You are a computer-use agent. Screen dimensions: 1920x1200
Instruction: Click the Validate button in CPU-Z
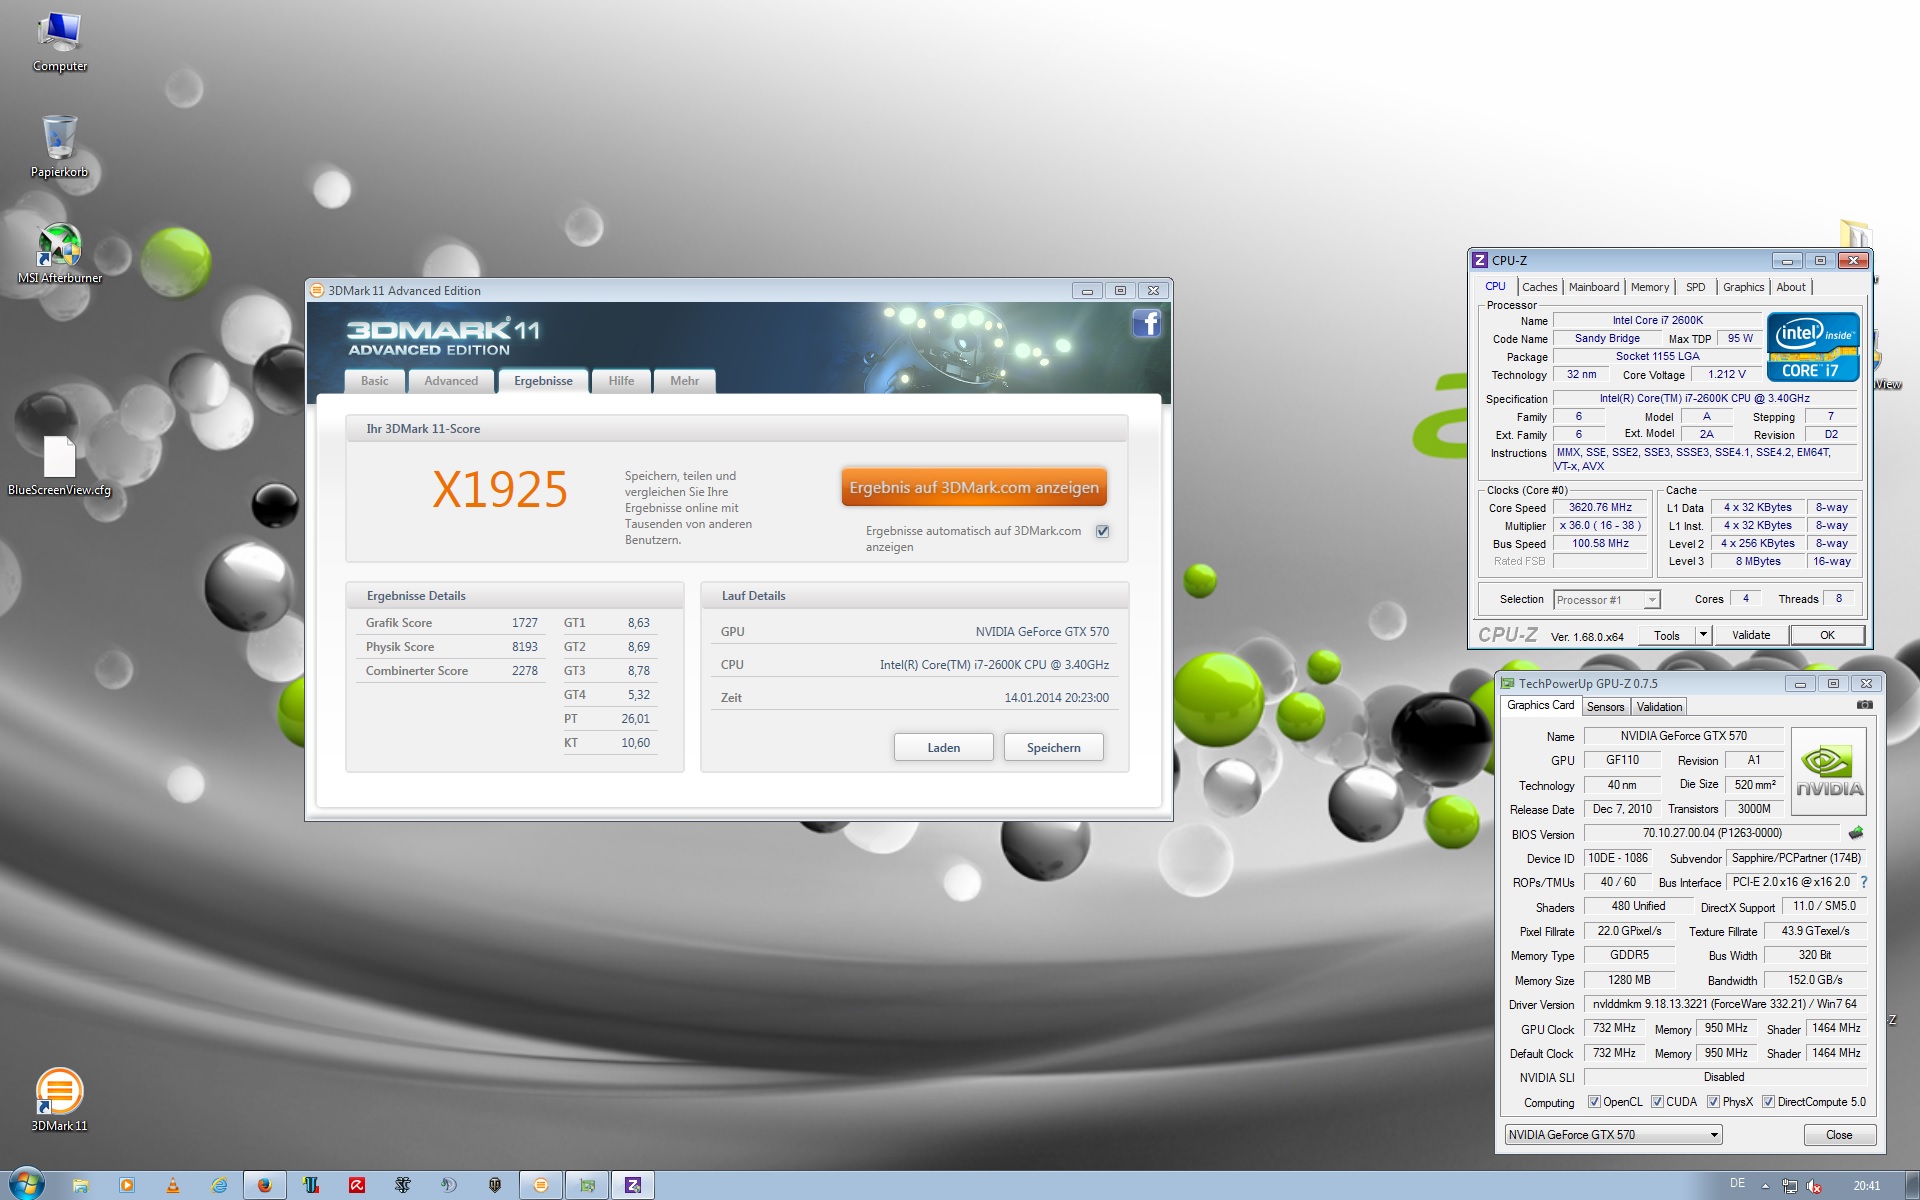[x=1750, y=635]
